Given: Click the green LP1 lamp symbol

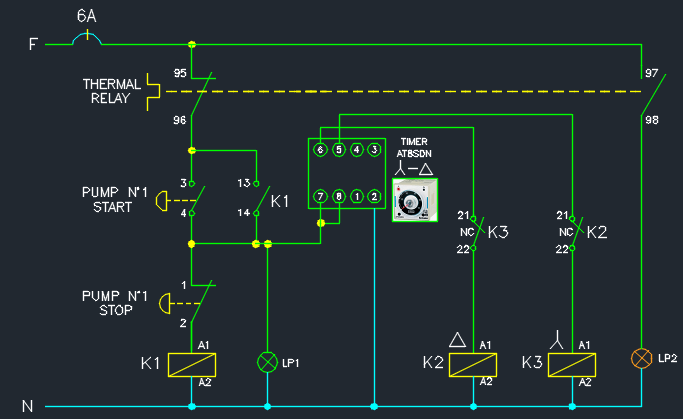Looking at the screenshot, I should 267,362.
